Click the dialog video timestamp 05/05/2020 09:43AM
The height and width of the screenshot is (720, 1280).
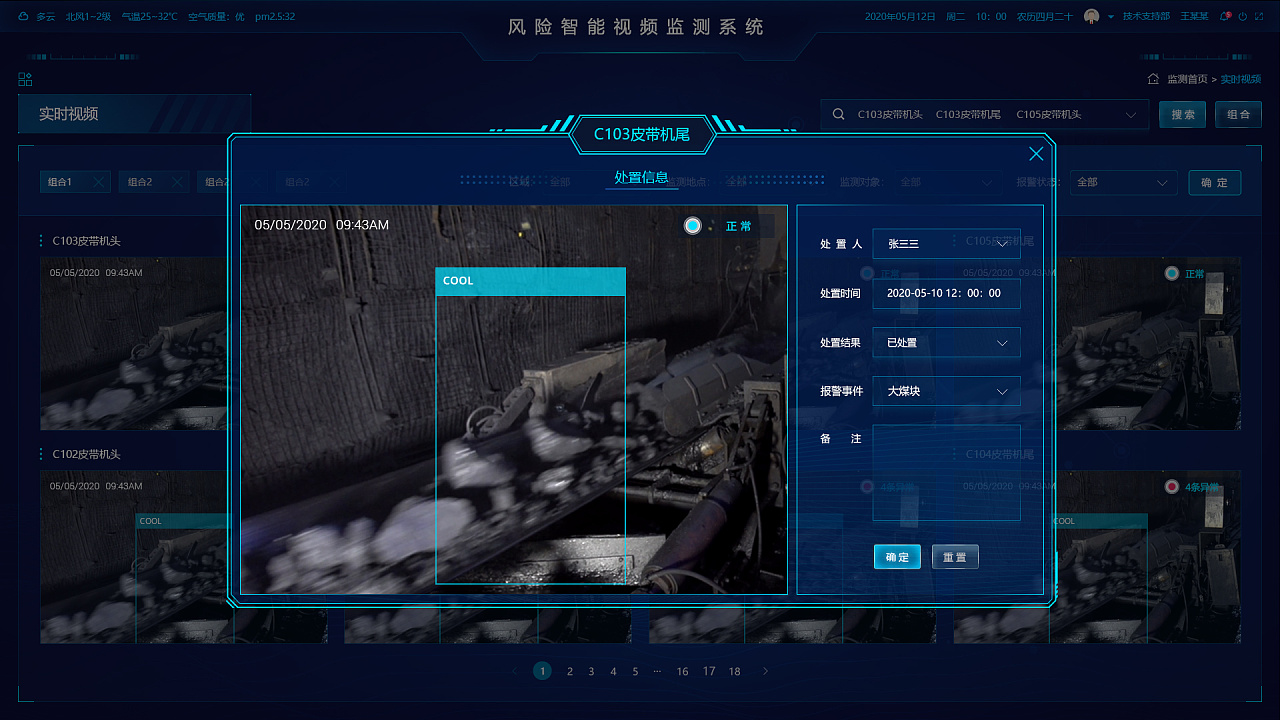(x=321, y=225)
